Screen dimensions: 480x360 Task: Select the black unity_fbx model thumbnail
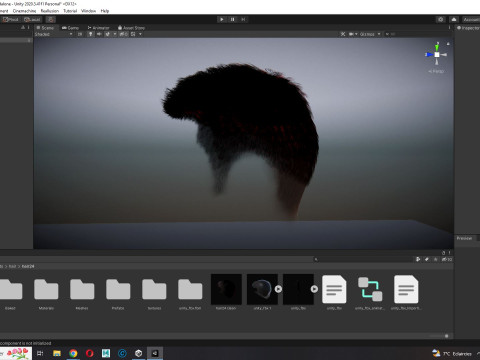coord(298,289)
